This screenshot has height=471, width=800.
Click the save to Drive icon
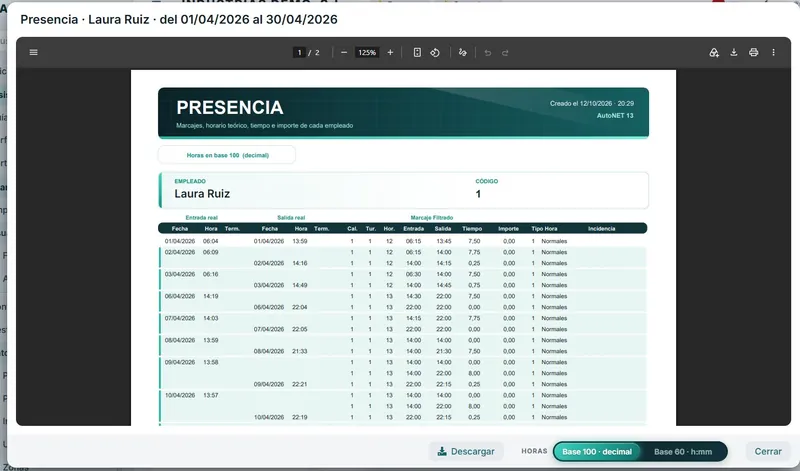pos(714,53)
